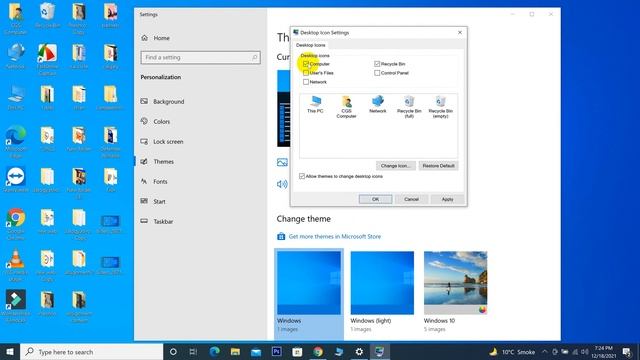Open Google Chrome from taskbar
Viewport: 640px width, 360px height.
[x=318, y=351]
